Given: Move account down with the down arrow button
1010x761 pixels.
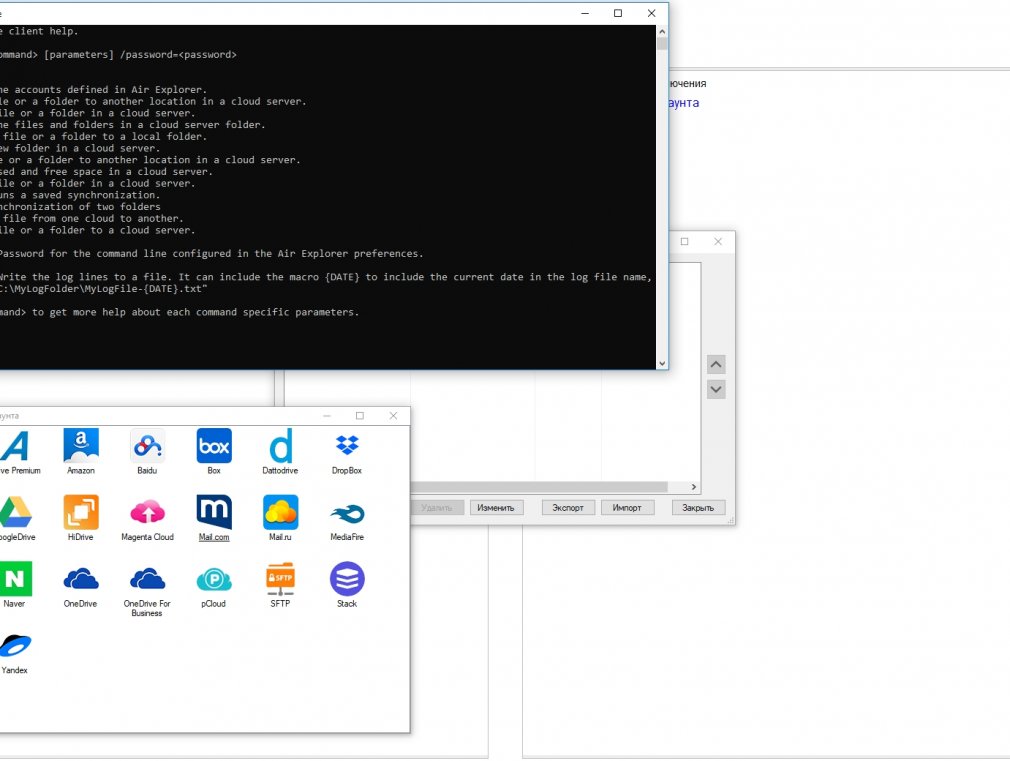Looking at the screenshot, I should [716, 389].
